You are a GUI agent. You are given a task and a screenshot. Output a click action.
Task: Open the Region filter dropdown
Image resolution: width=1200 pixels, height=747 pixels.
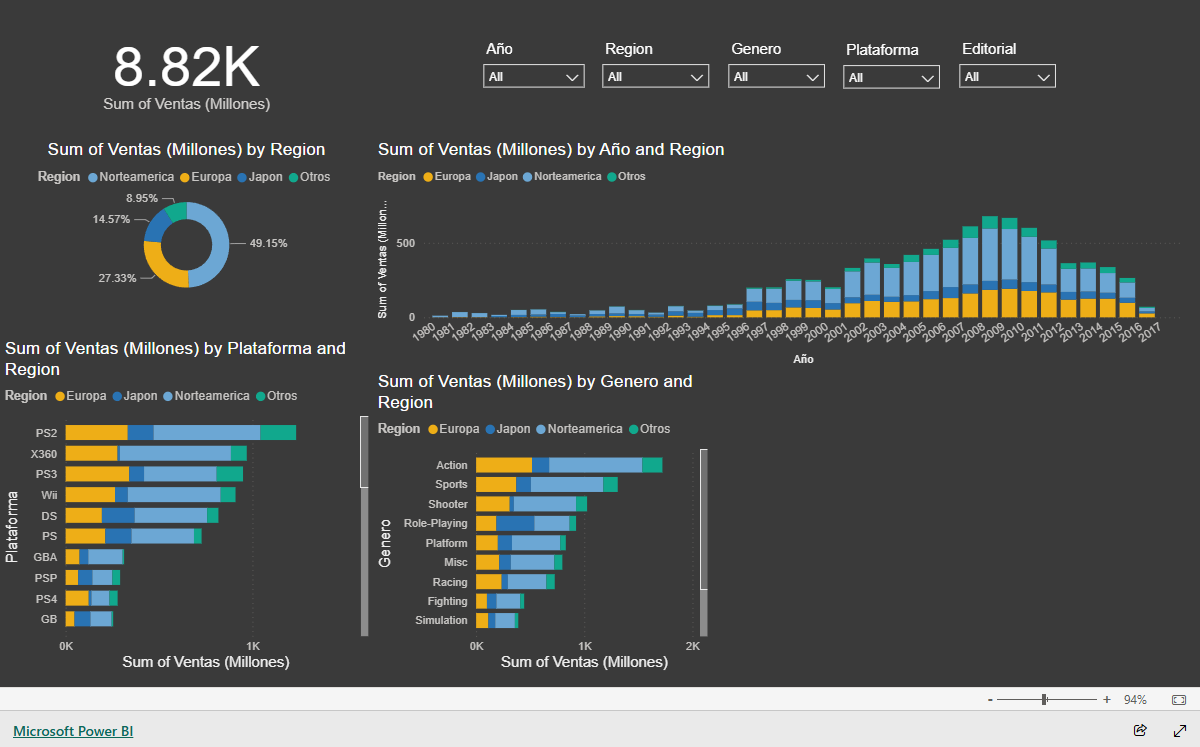655,76
